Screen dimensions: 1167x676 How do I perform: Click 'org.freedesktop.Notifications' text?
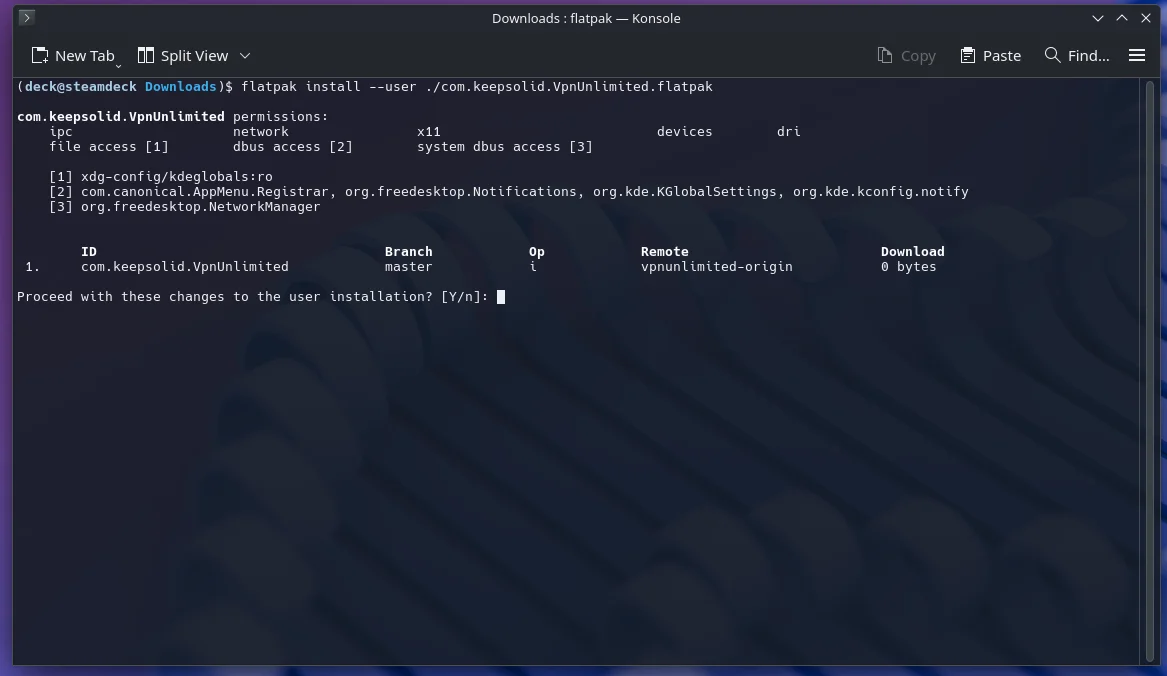point(461,191)
